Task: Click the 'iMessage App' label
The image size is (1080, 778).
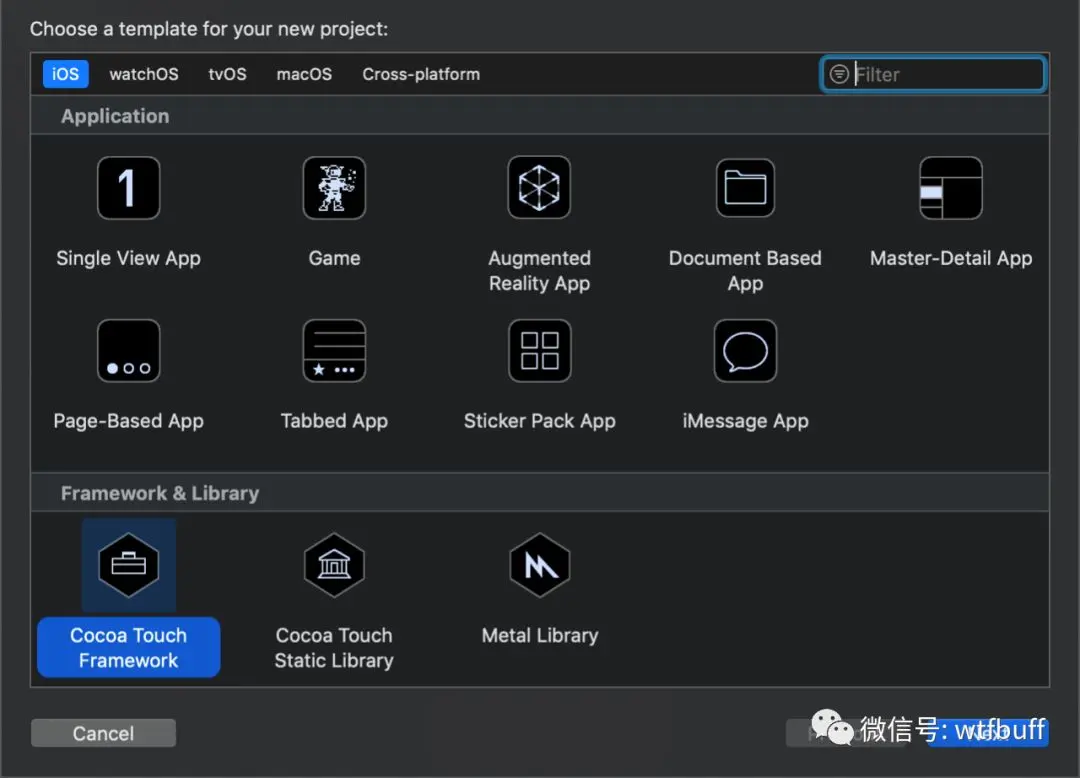Action: pyautogui.click(x=745, y=421)
